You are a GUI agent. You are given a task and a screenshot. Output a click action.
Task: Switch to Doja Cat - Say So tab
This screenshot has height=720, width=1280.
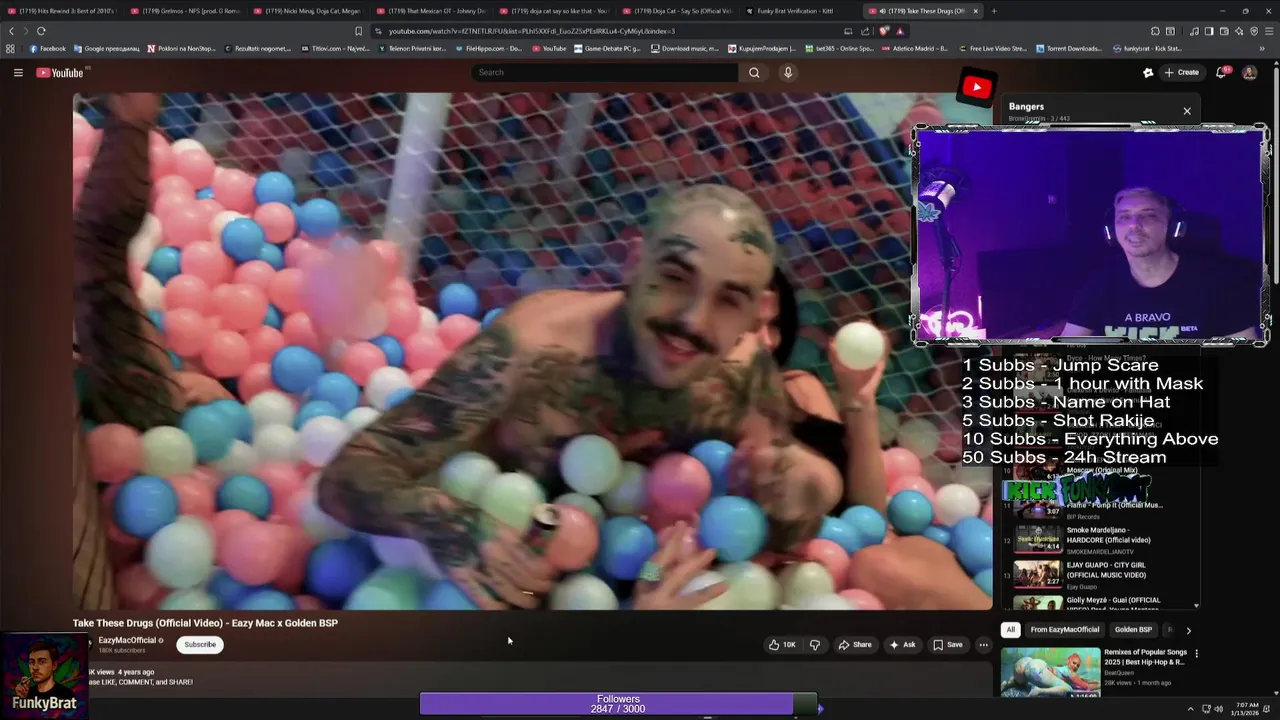(x=675, y=11)
